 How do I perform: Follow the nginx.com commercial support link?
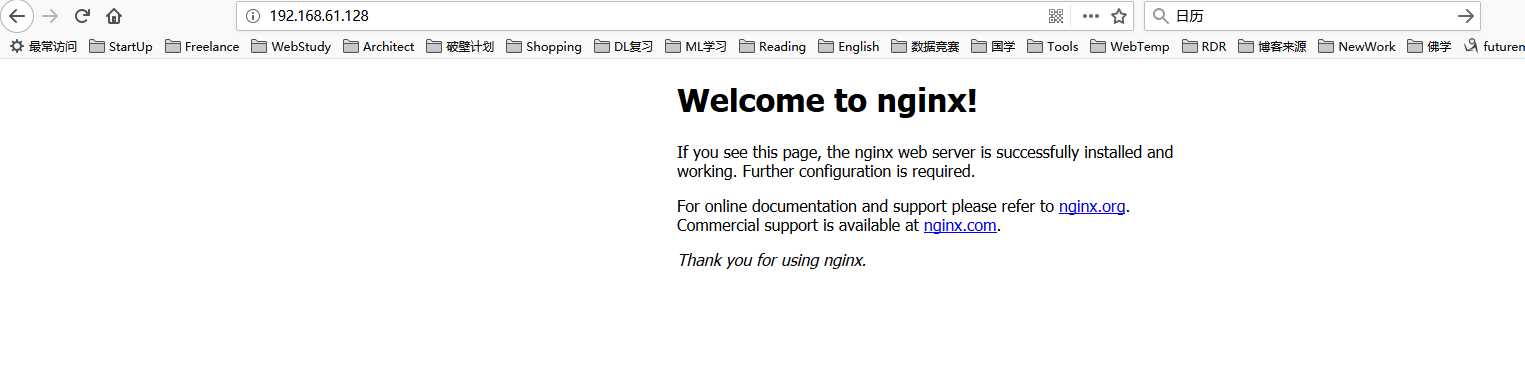pyautogui.click(x=960, y=226)
